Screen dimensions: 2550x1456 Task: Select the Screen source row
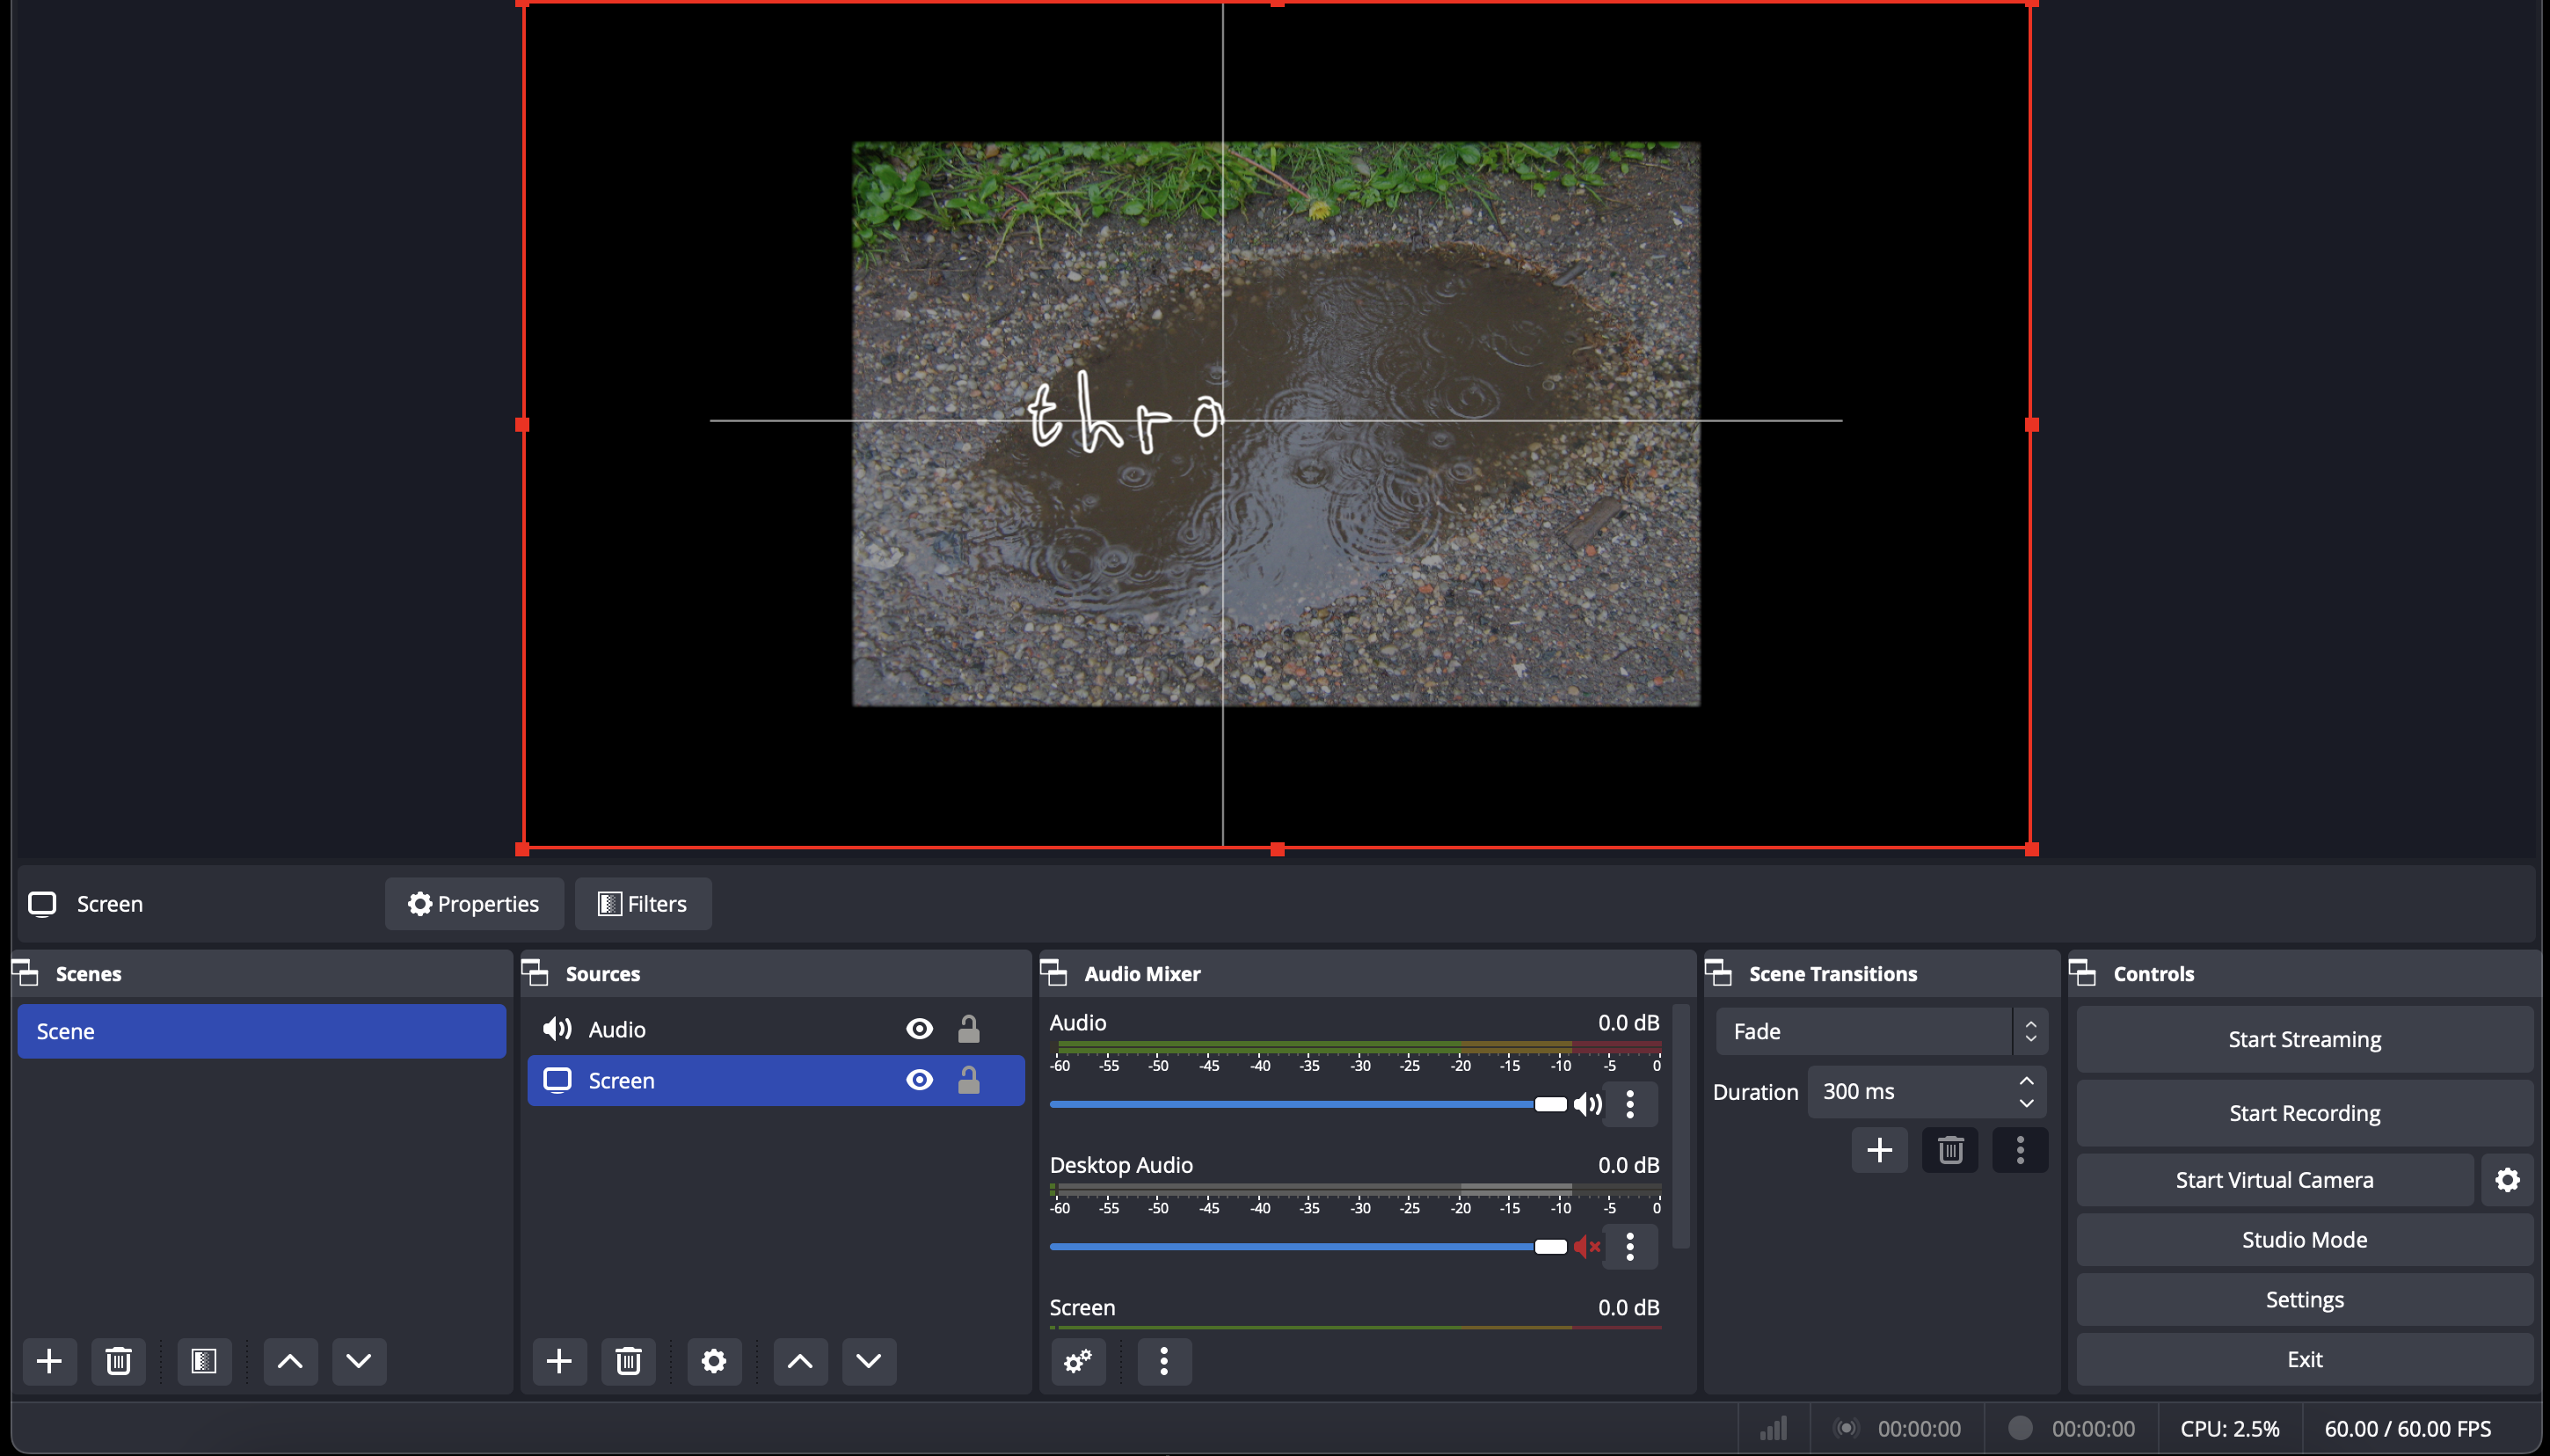[x=776, y=1080]
